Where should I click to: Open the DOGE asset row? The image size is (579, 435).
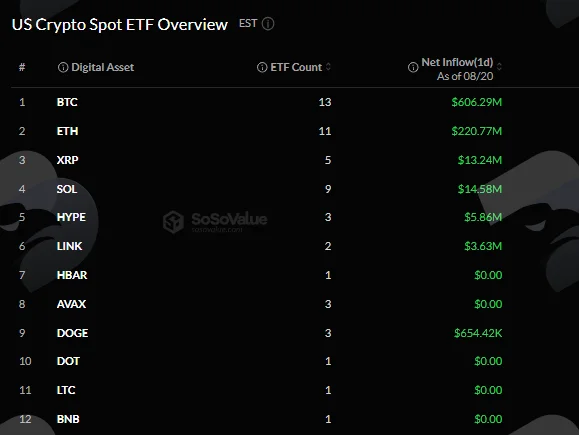click(295, 333)
